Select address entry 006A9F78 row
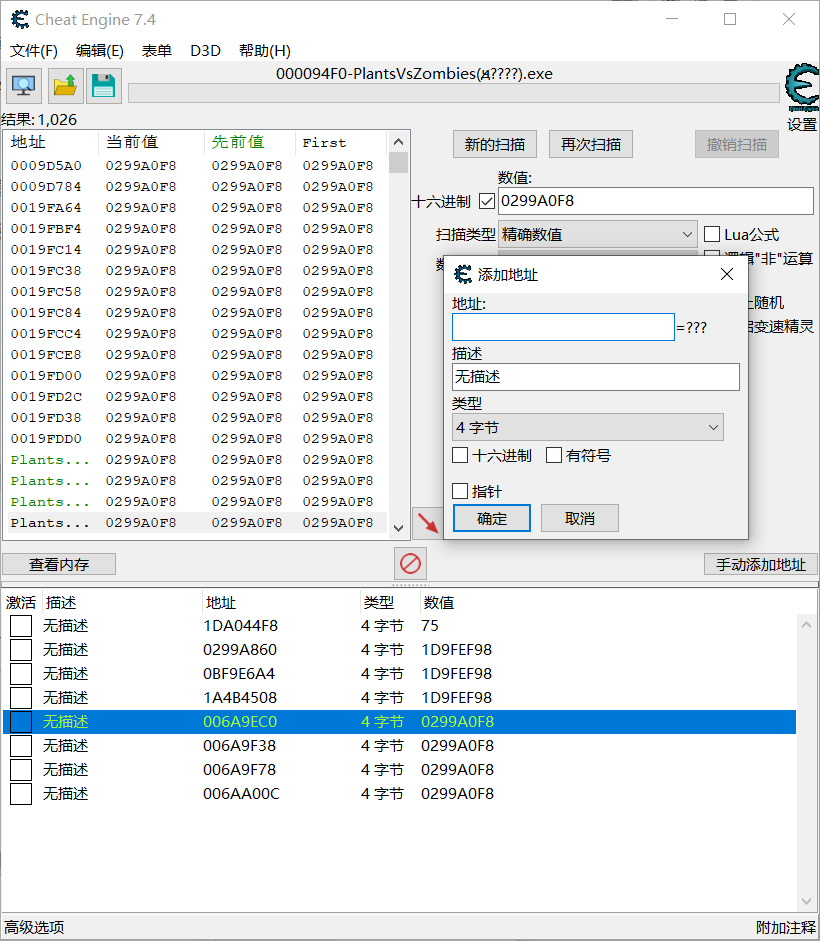 point(400,770)
